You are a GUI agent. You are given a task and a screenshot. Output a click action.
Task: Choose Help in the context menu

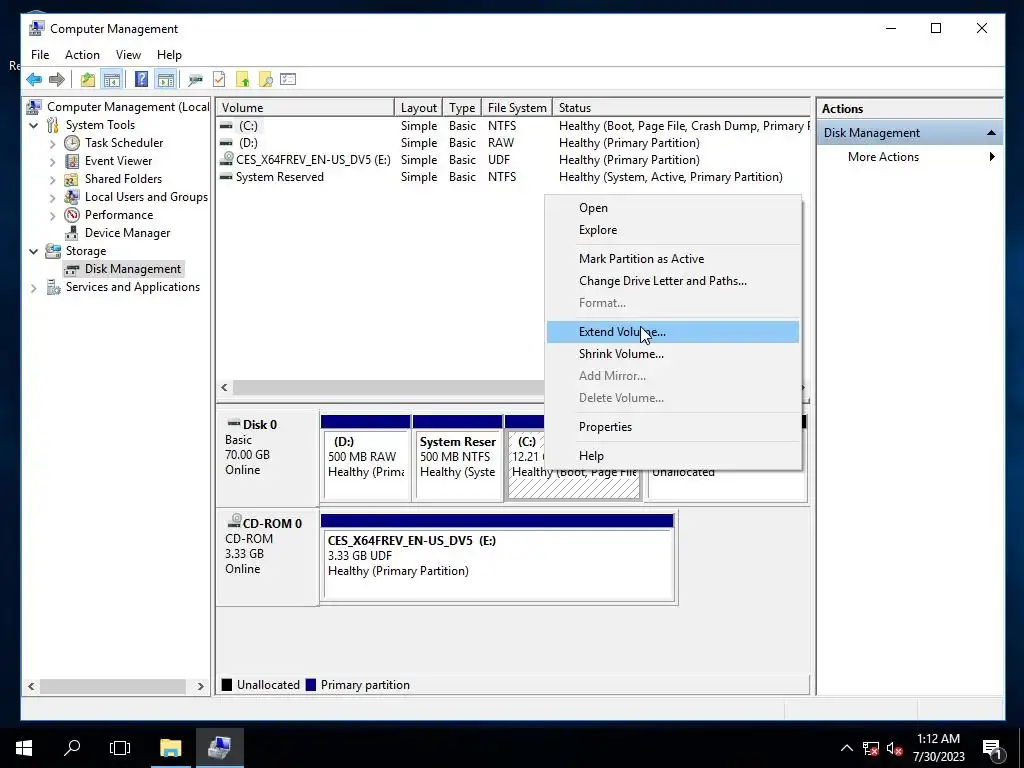(673, 456)
